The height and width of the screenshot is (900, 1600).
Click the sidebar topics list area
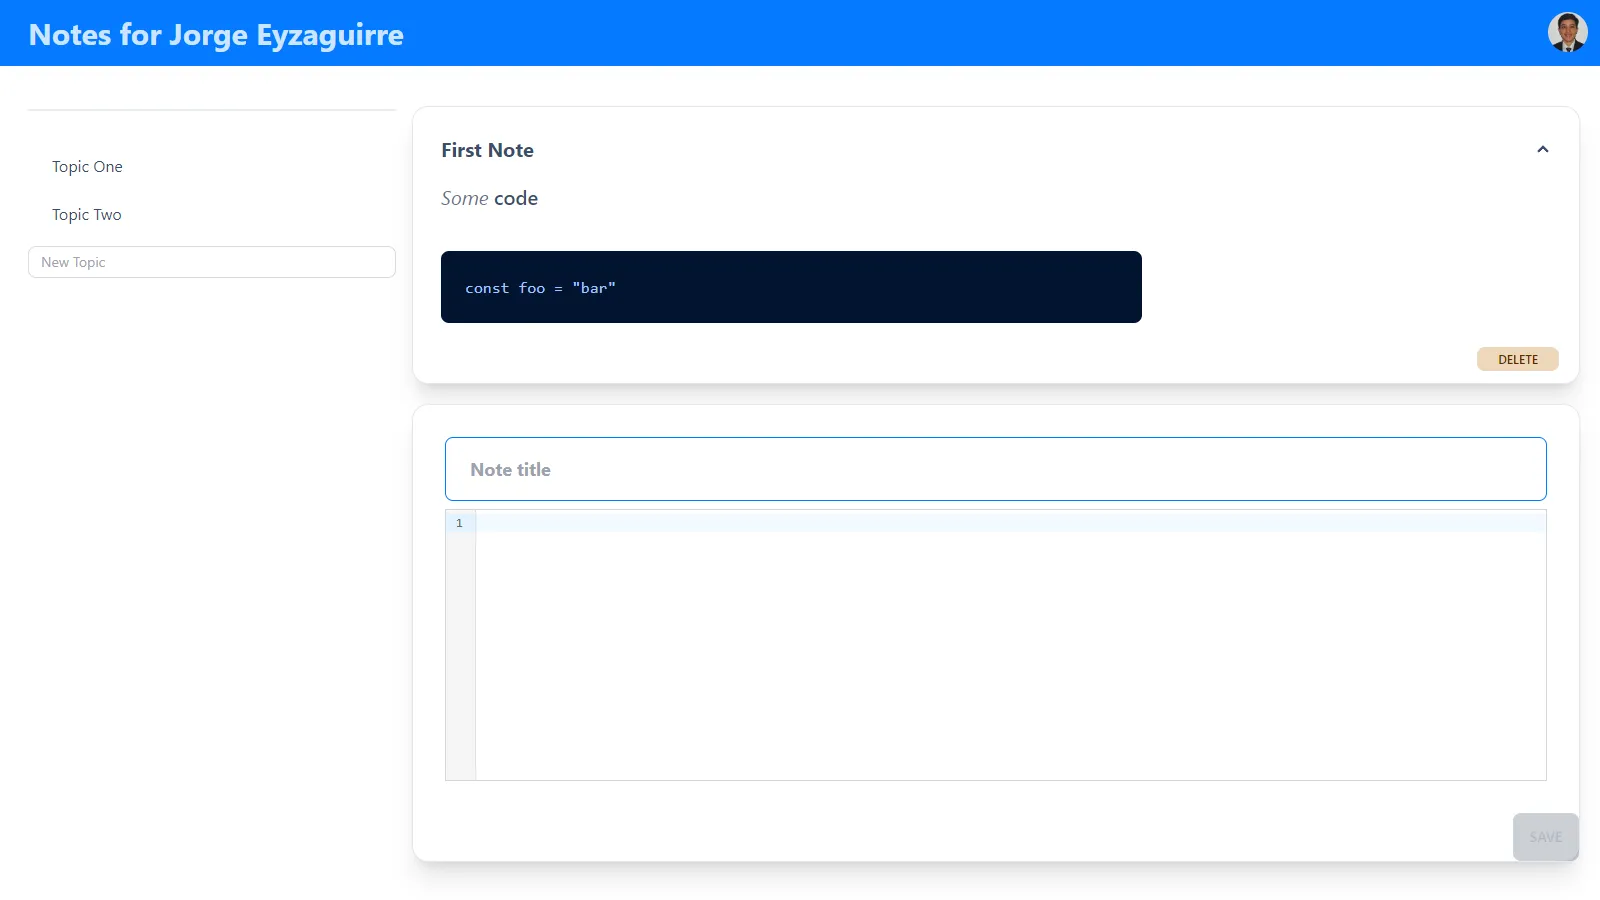211,190
